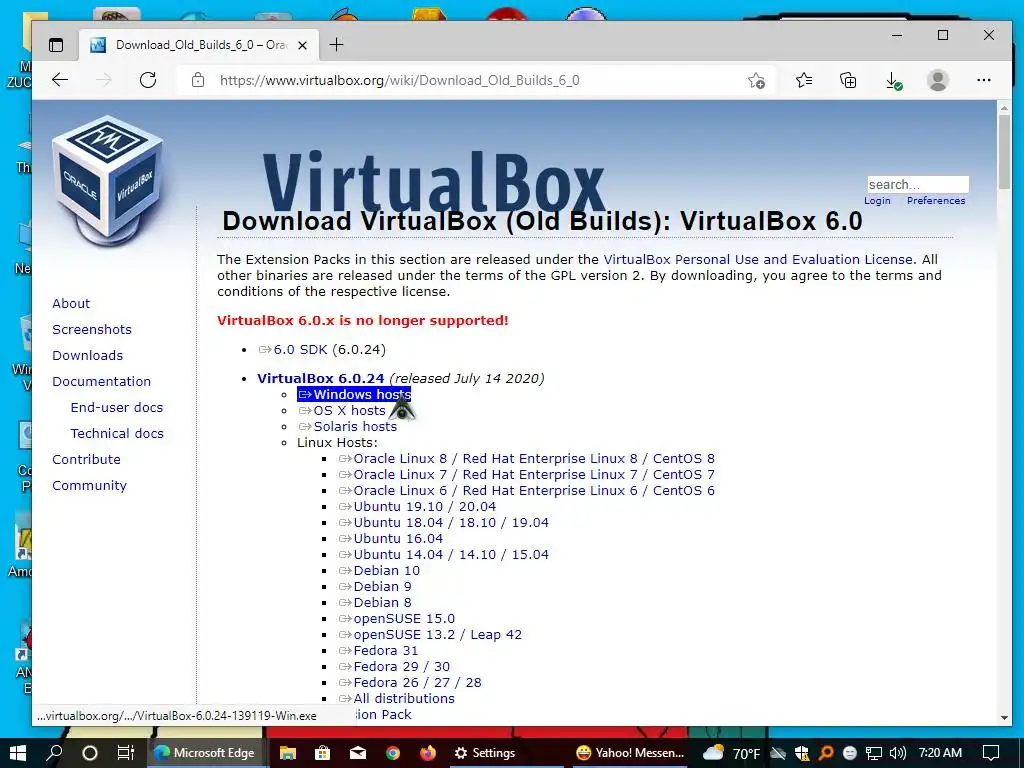The image size is (1024, 768).
Task: Open Microsoft Store taskbar icon
Action: point(323,753)
